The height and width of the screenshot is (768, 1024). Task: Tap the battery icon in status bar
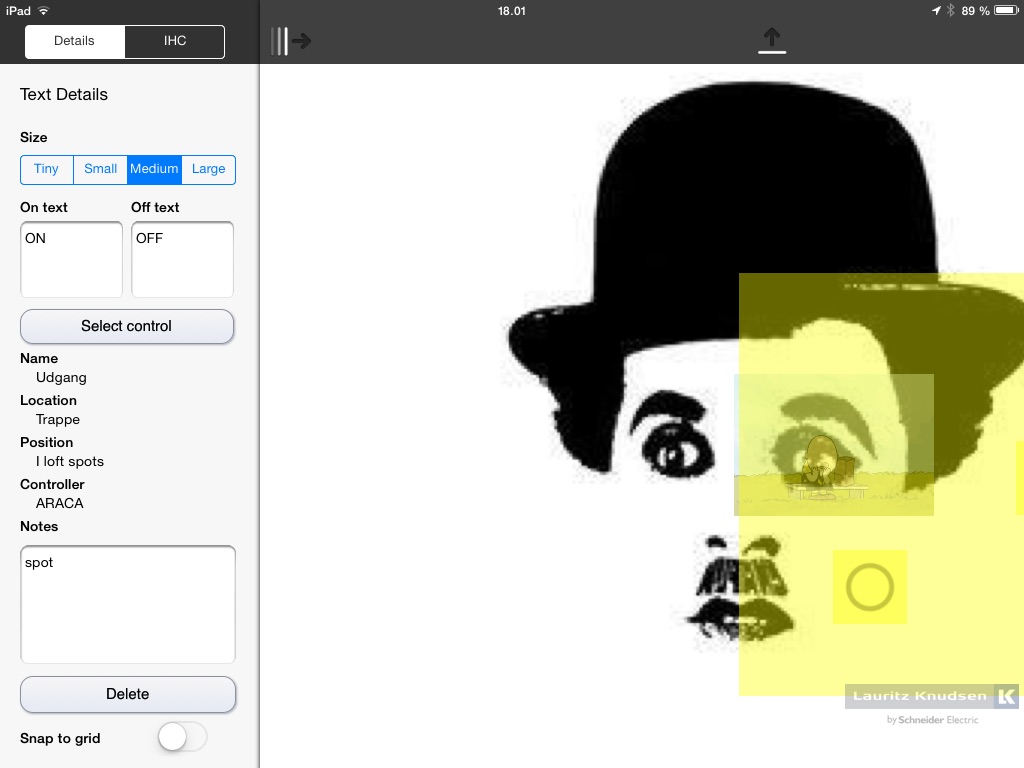pyautogui.click(x=1006, y=10)
